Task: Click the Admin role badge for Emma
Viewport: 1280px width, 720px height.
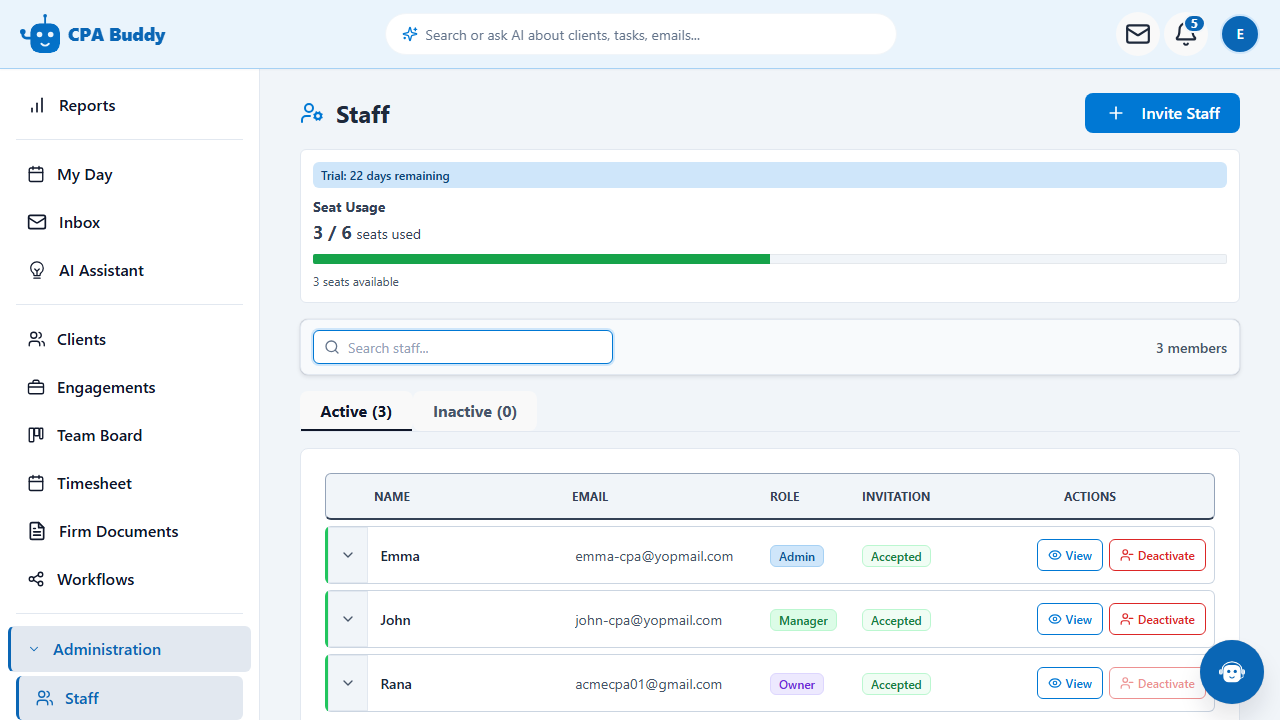Action: click(x=797, y=556)
